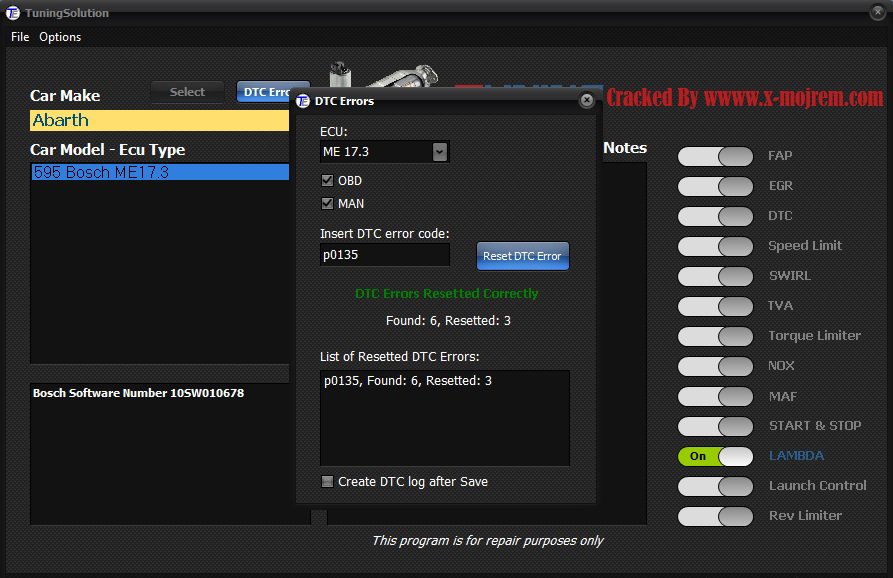Image resolution: width=893 pixels, height=578 pixels.
Task: Turn on the Rev Limiter toggle
Action: [715, 516]
